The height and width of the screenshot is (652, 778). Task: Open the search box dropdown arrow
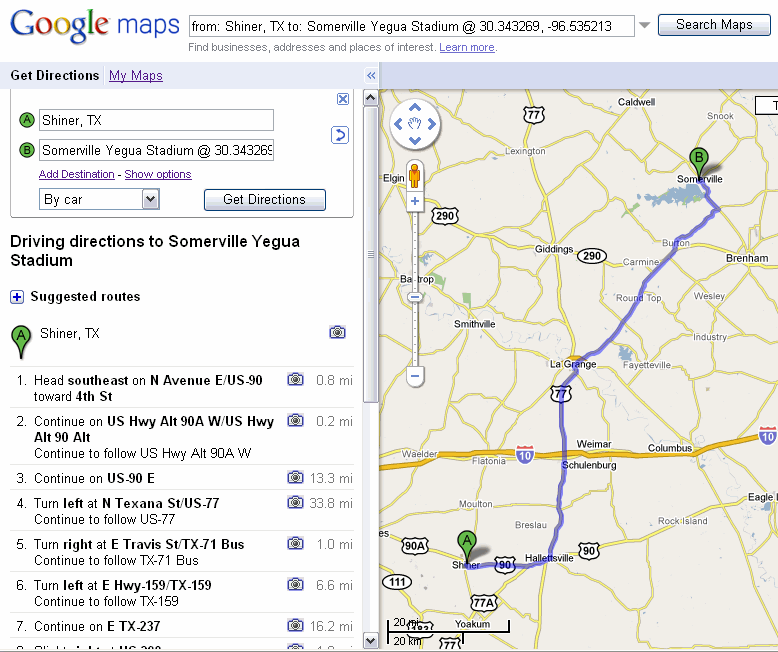645,25
